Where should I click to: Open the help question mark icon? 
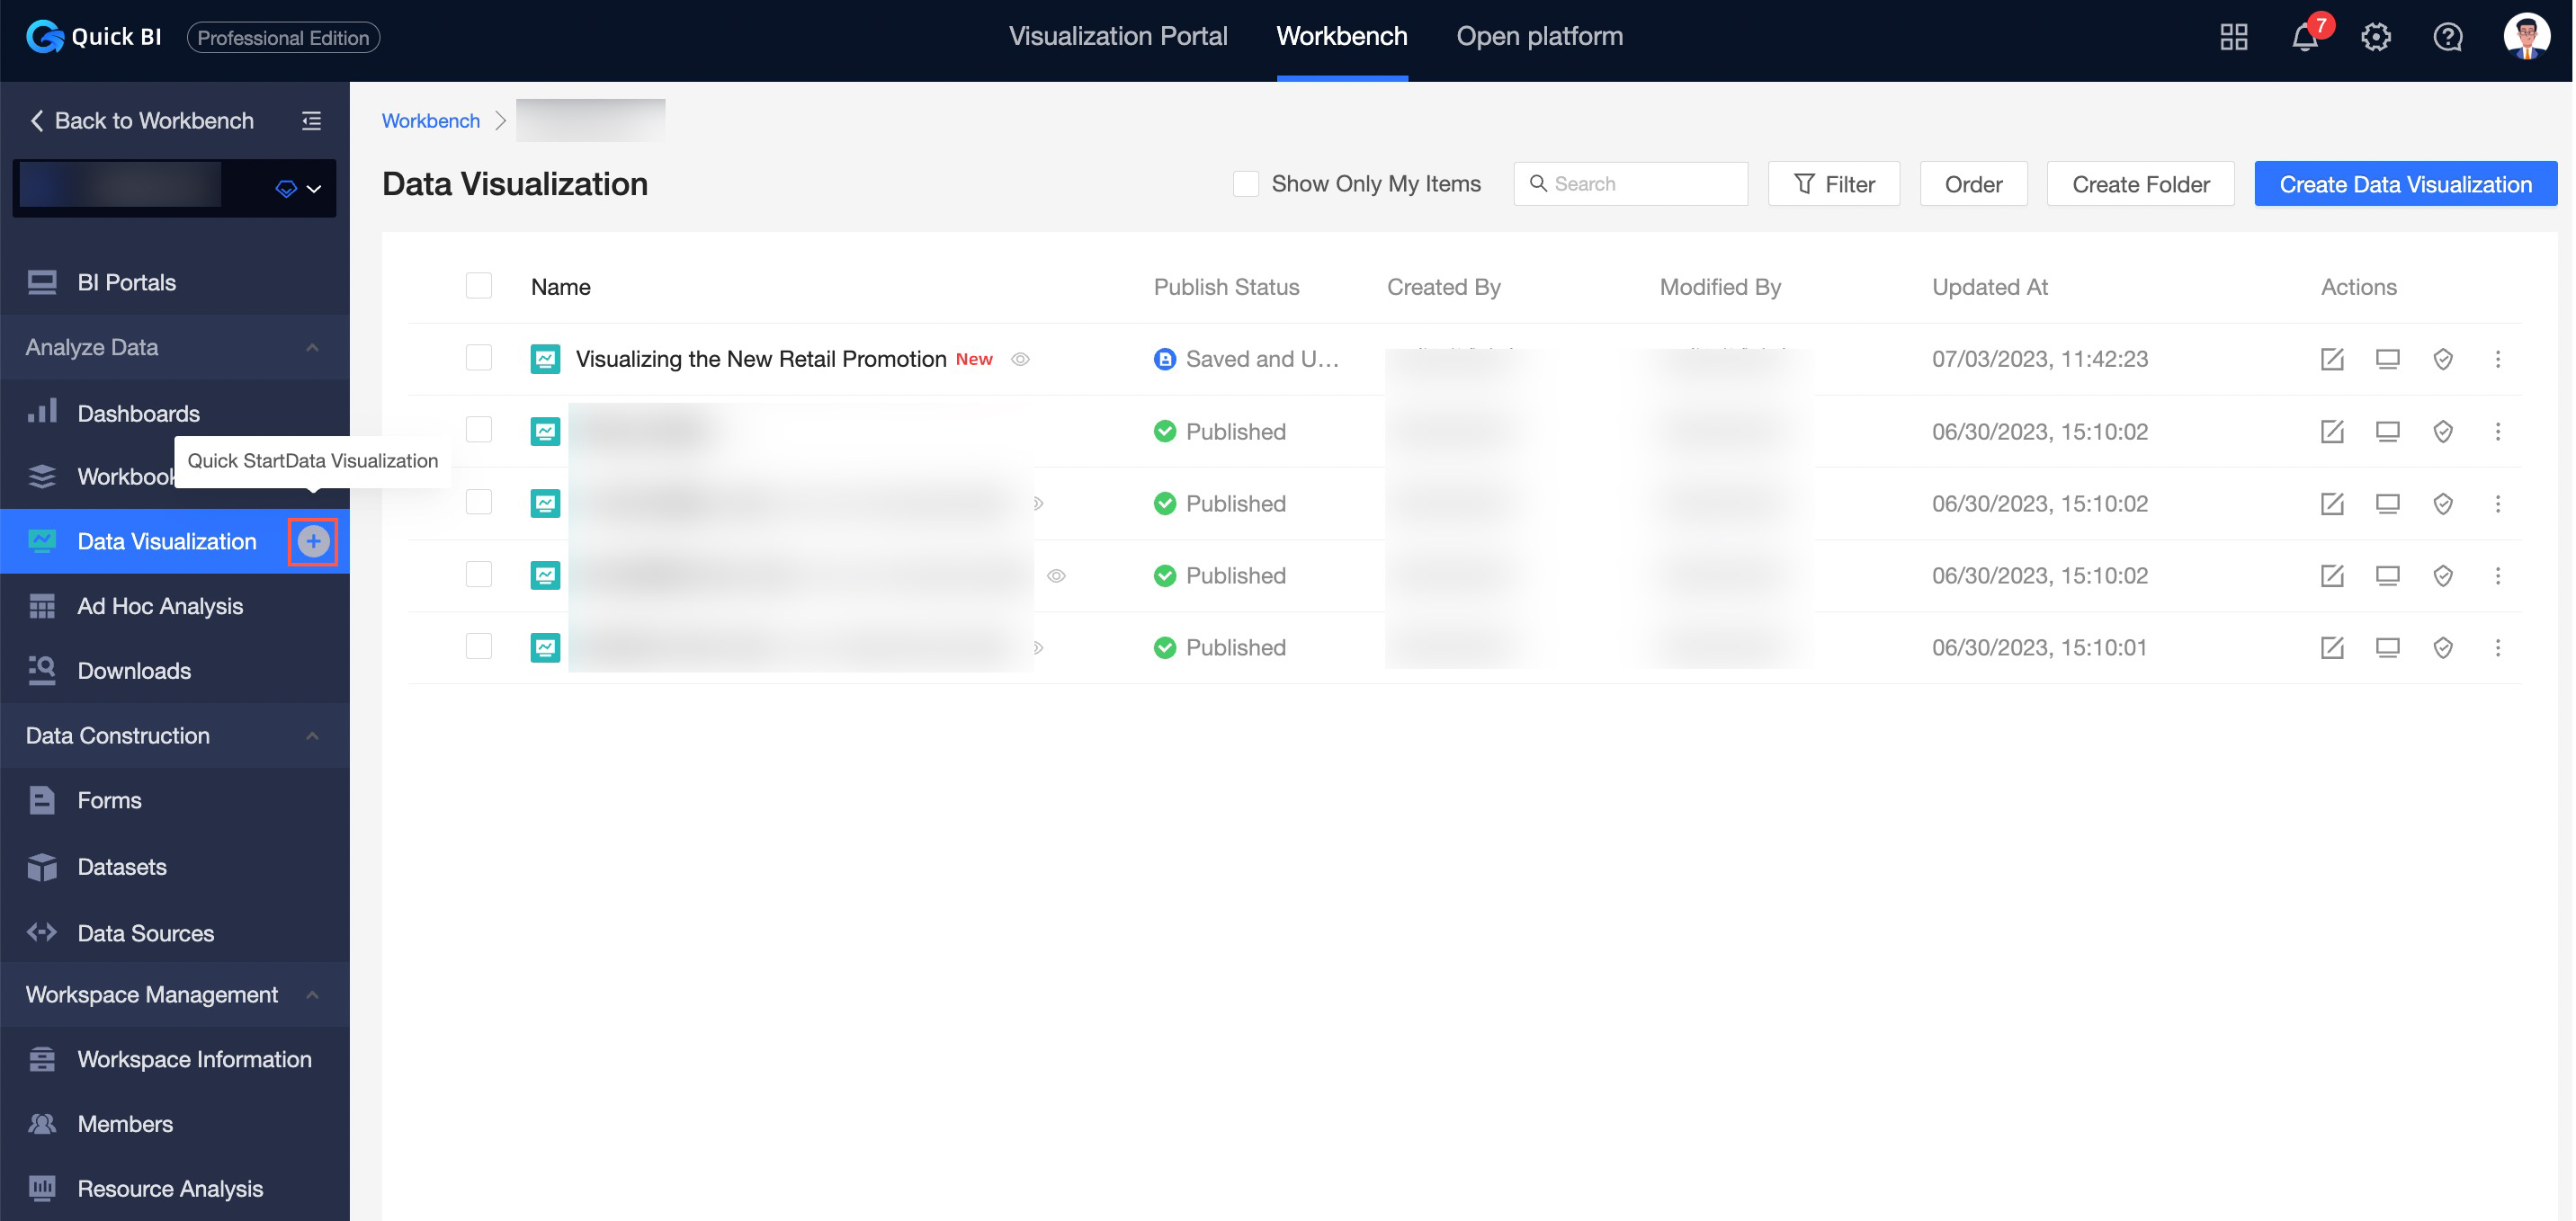tap(2447, 37)
